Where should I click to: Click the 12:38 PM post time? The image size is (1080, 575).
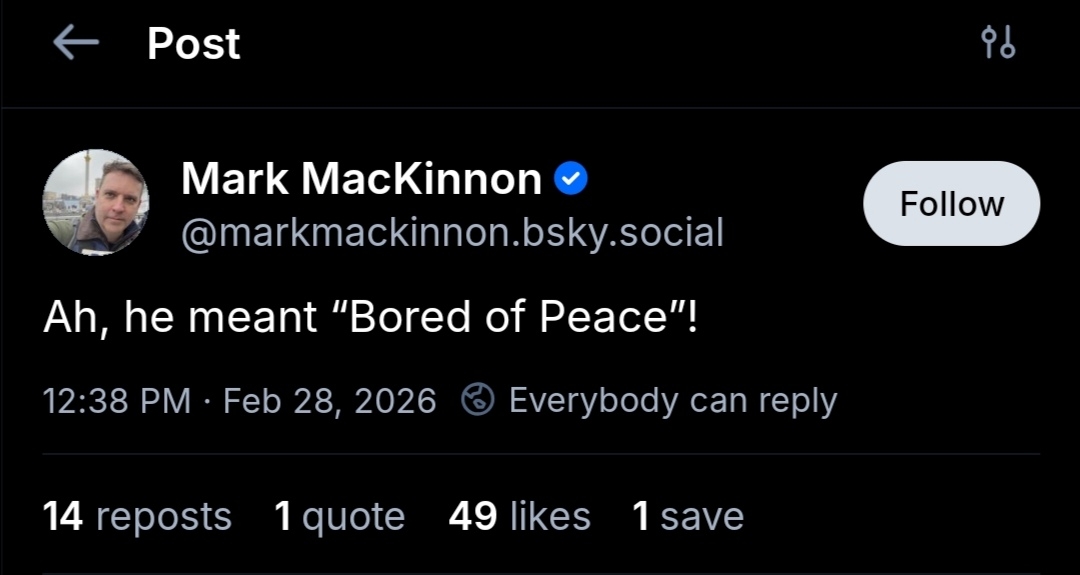pyautogui.click(x=117, y=401)
